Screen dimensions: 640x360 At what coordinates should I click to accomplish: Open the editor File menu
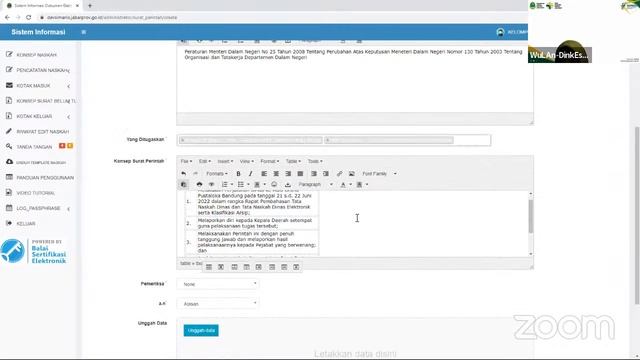click(186, 161)
